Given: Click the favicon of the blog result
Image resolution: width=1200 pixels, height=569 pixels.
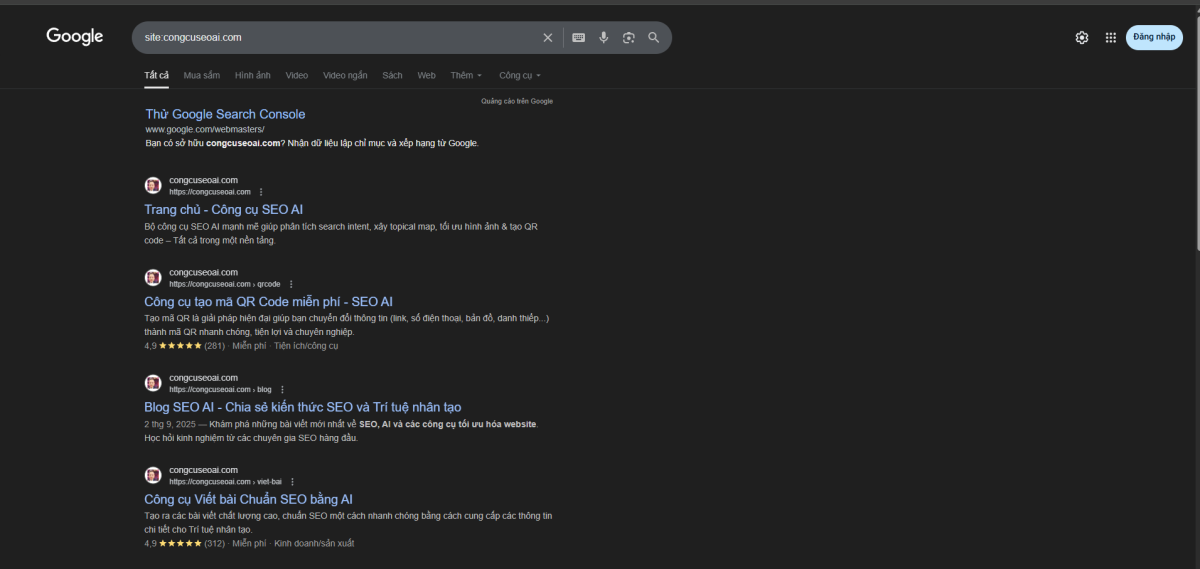Looking at the screenshot, I should (x=153, y=383).
